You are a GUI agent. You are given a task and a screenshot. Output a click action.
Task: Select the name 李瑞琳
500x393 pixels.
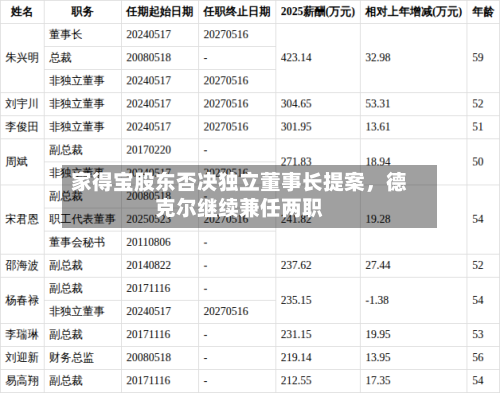(x=22, y=334)
